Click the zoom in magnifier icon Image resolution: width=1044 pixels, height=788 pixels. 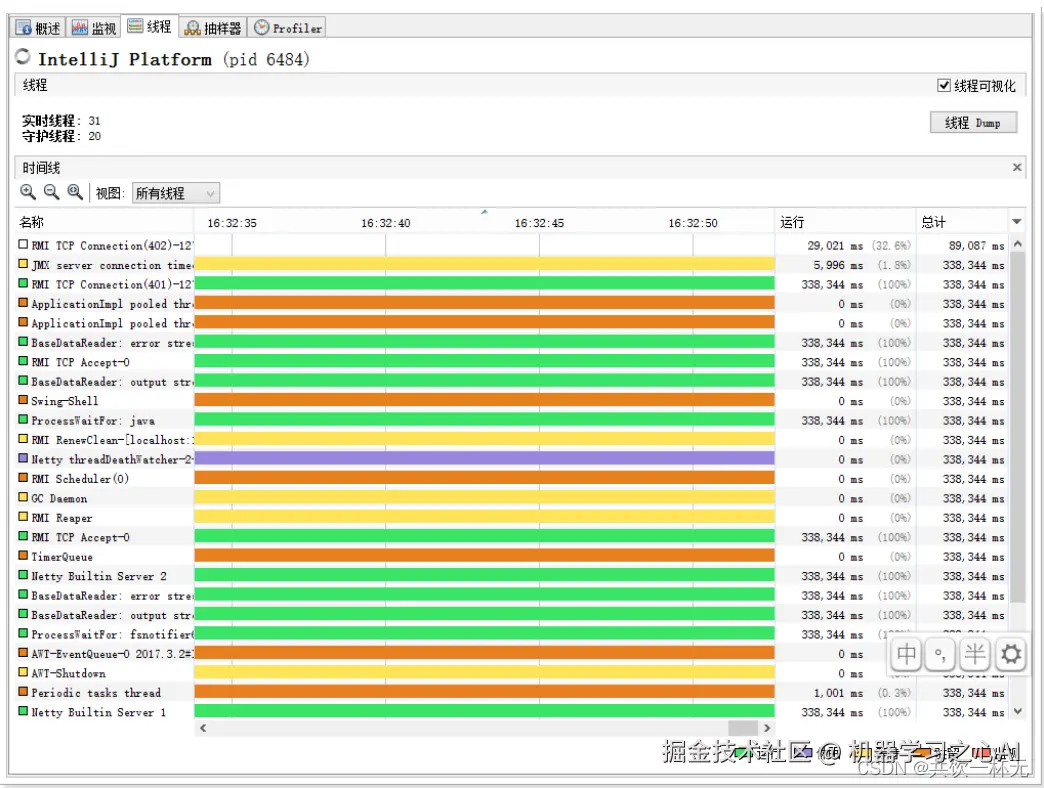coord(28,192)
